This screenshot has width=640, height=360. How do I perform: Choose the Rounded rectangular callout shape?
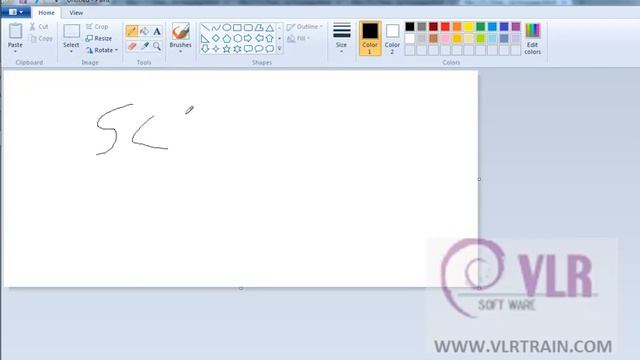[x=248, y=49]
